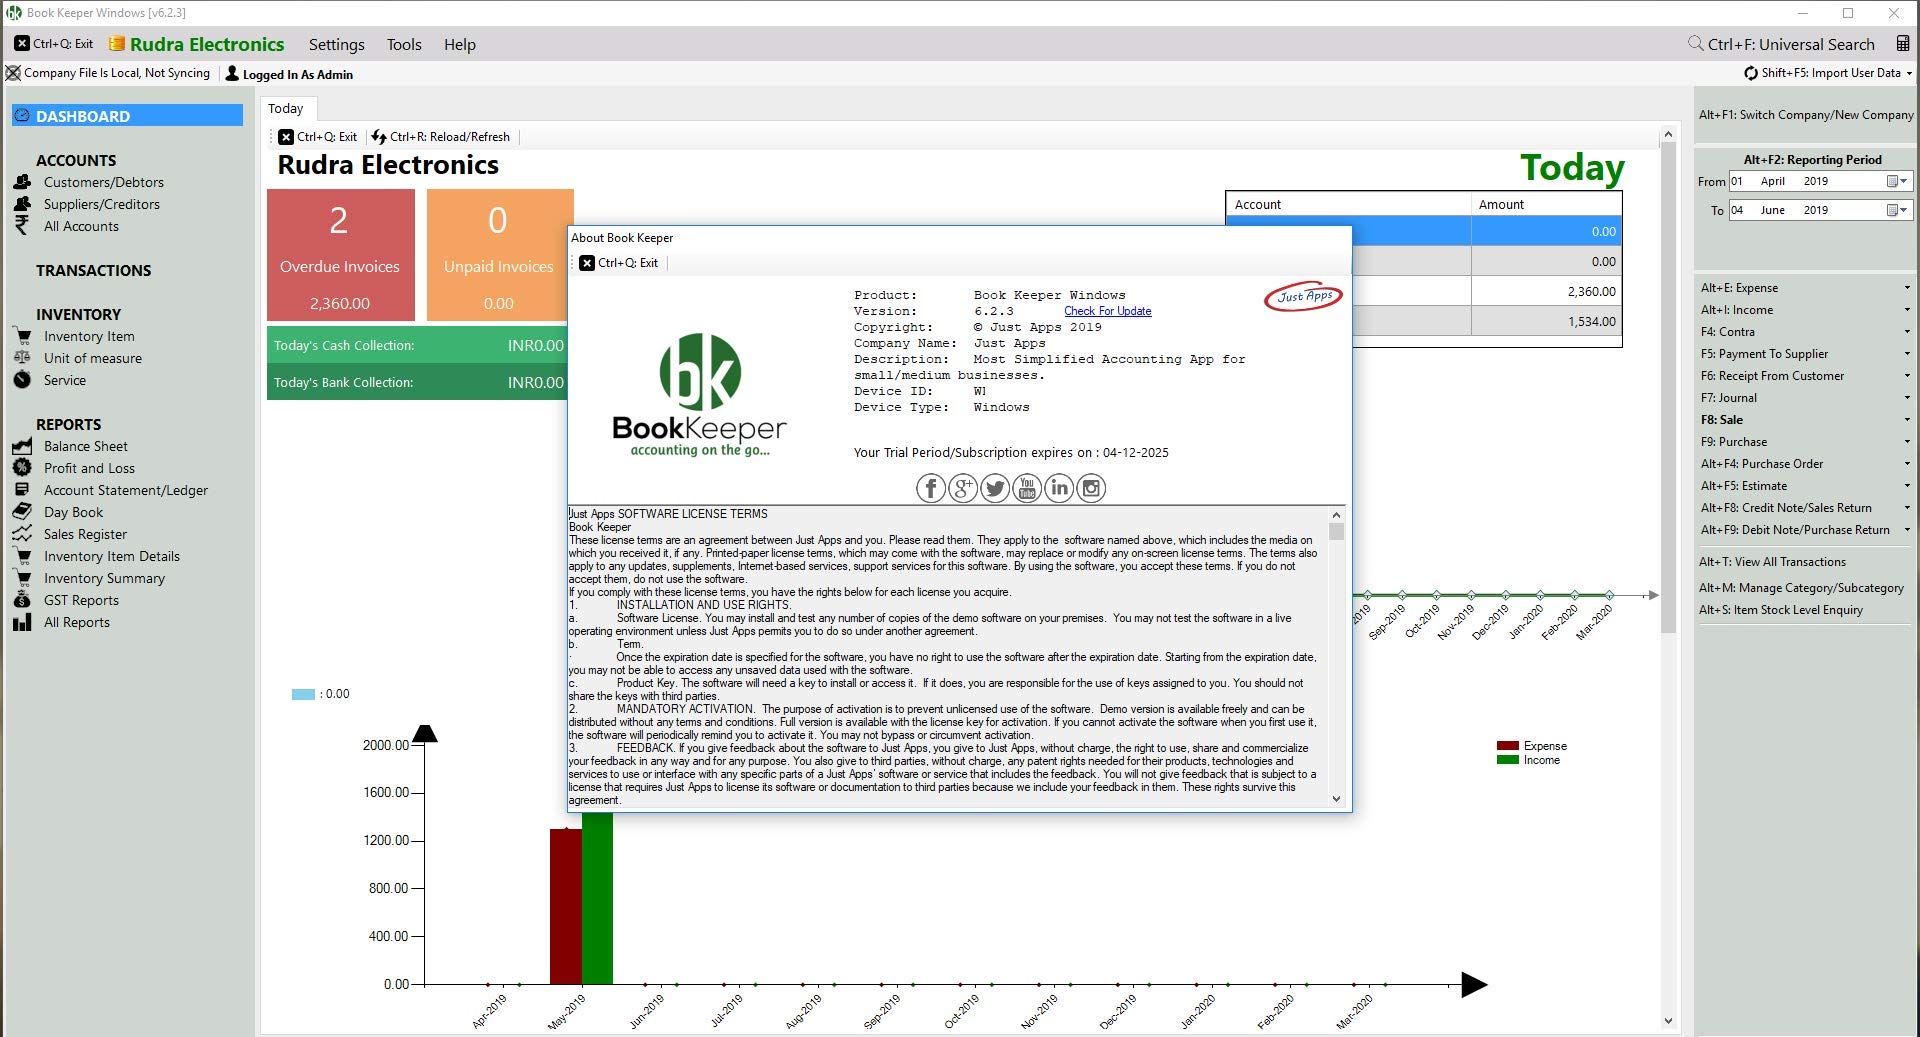The height and width of the screenshot is (1037, 1920).
Task: Click the orange Unpaid Invoices tile
Action: tap(498, 255)
